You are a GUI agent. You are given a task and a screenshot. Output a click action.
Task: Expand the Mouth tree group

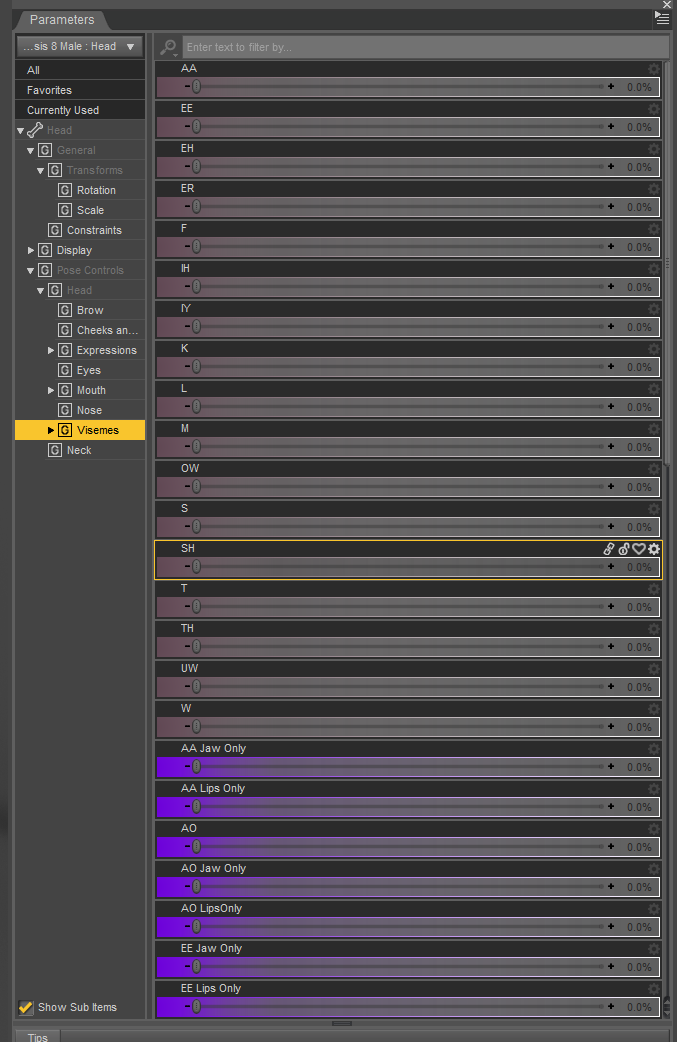tap(52, 390)
